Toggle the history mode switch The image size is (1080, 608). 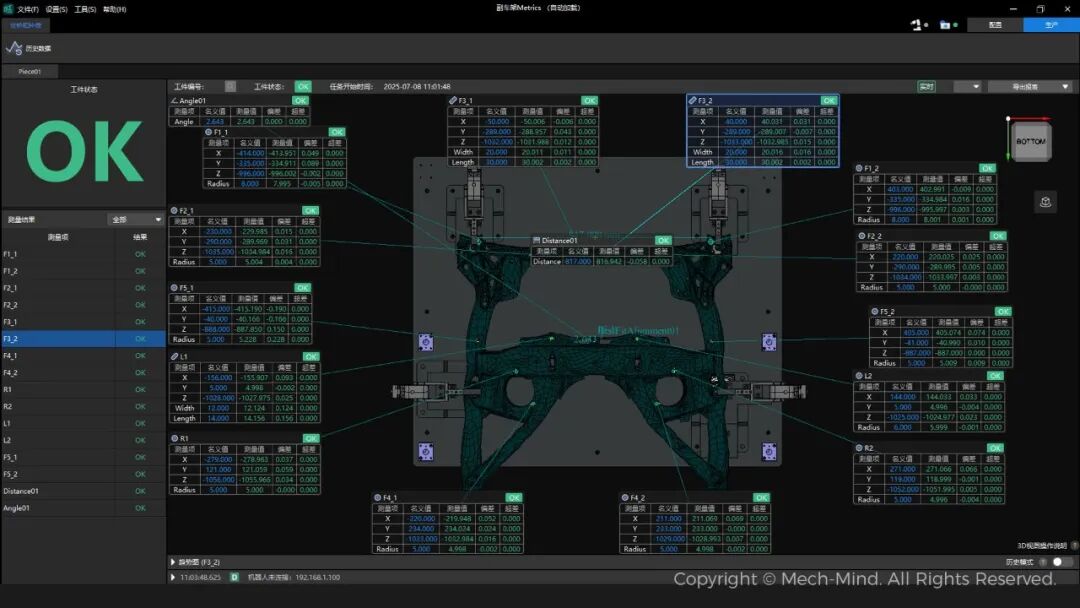[x=1062, y=562]
